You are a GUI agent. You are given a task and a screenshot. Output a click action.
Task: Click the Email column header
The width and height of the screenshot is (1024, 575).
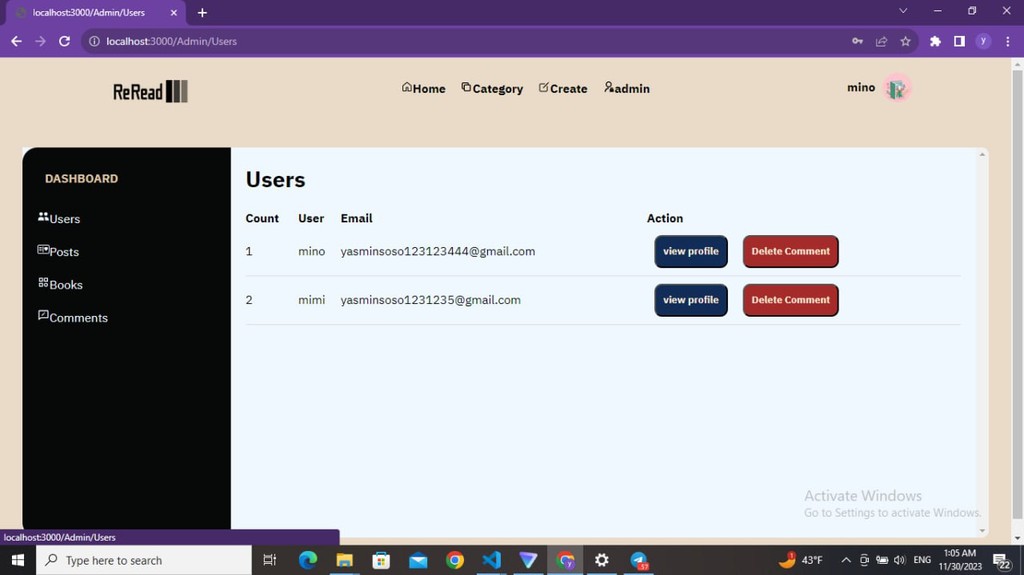click(357, 218)
